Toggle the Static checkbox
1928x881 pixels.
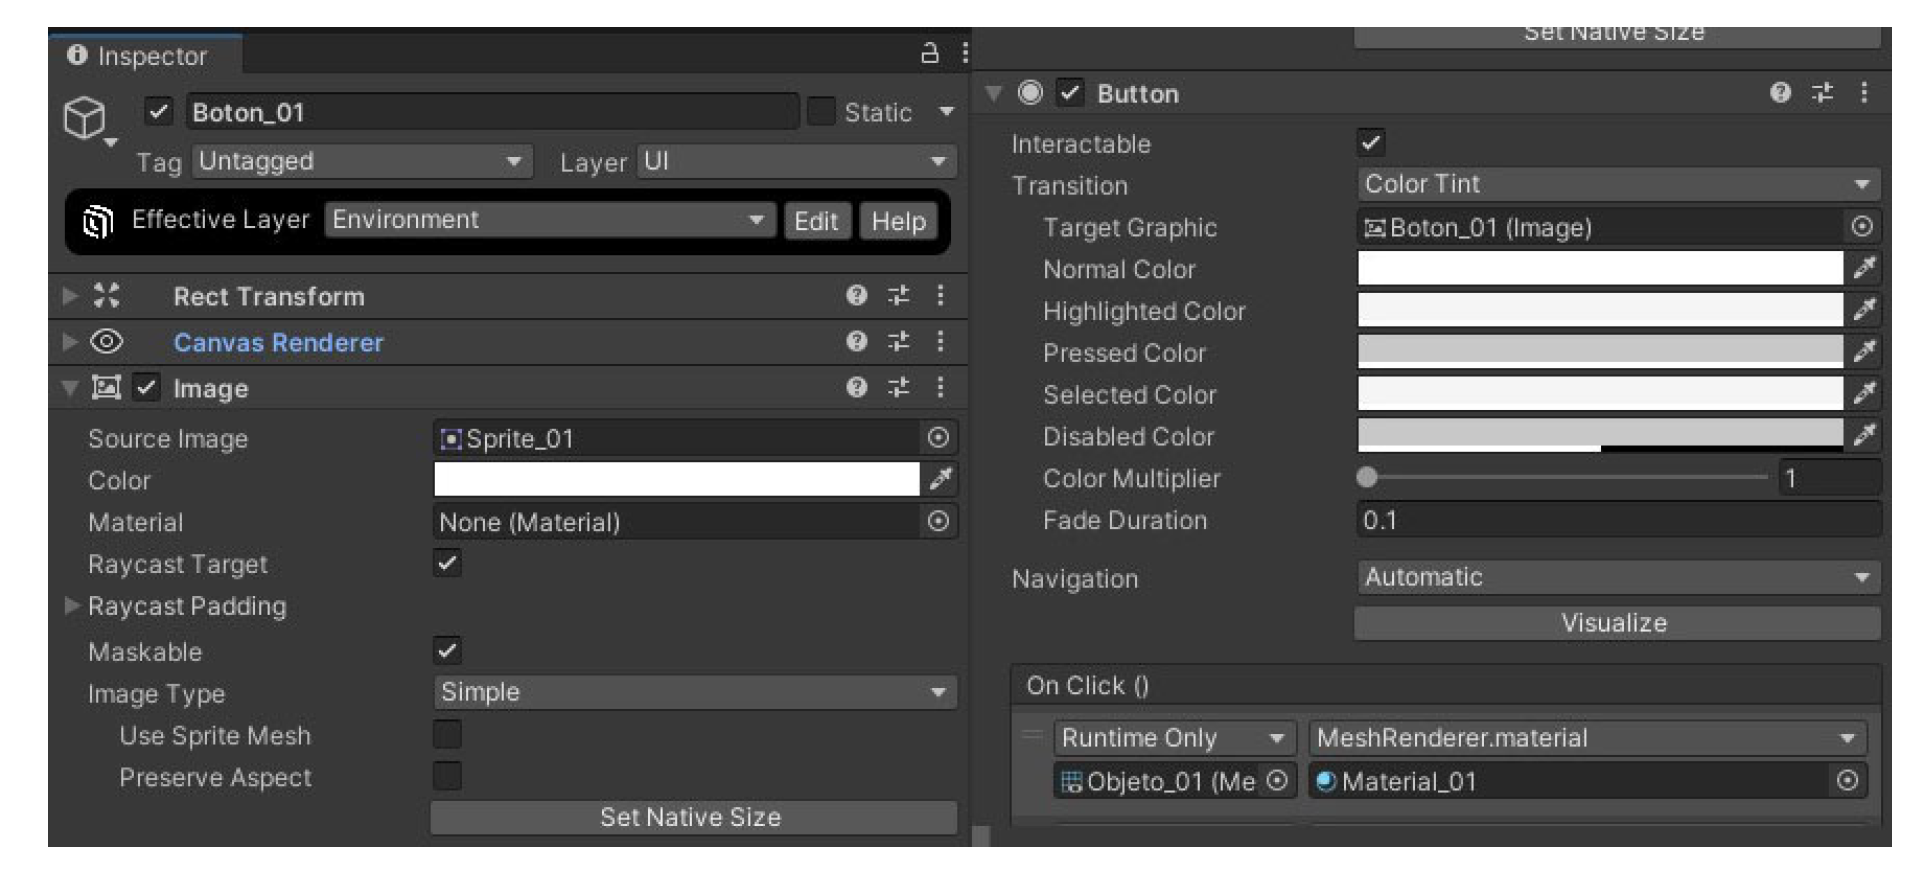[820, 112]
